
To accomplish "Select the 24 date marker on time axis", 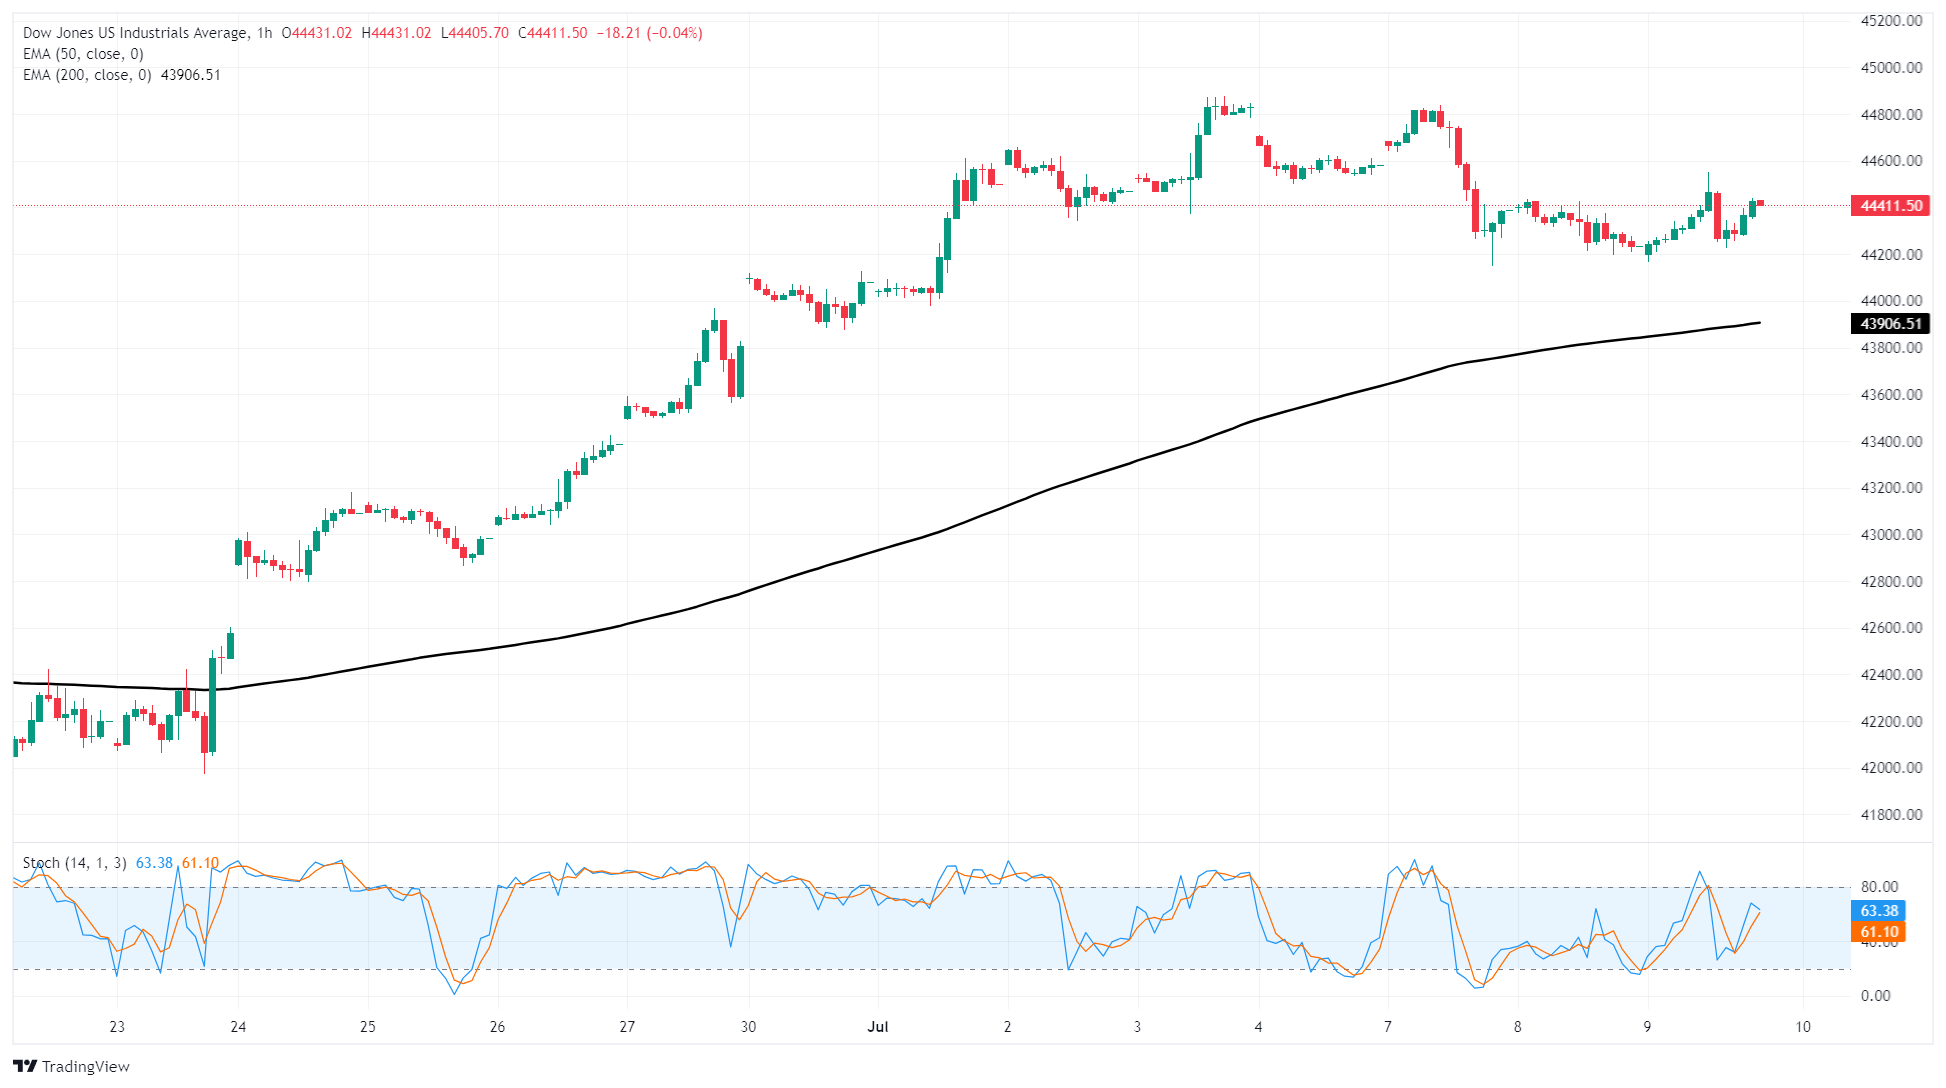I will click(x=238, y=1027).
